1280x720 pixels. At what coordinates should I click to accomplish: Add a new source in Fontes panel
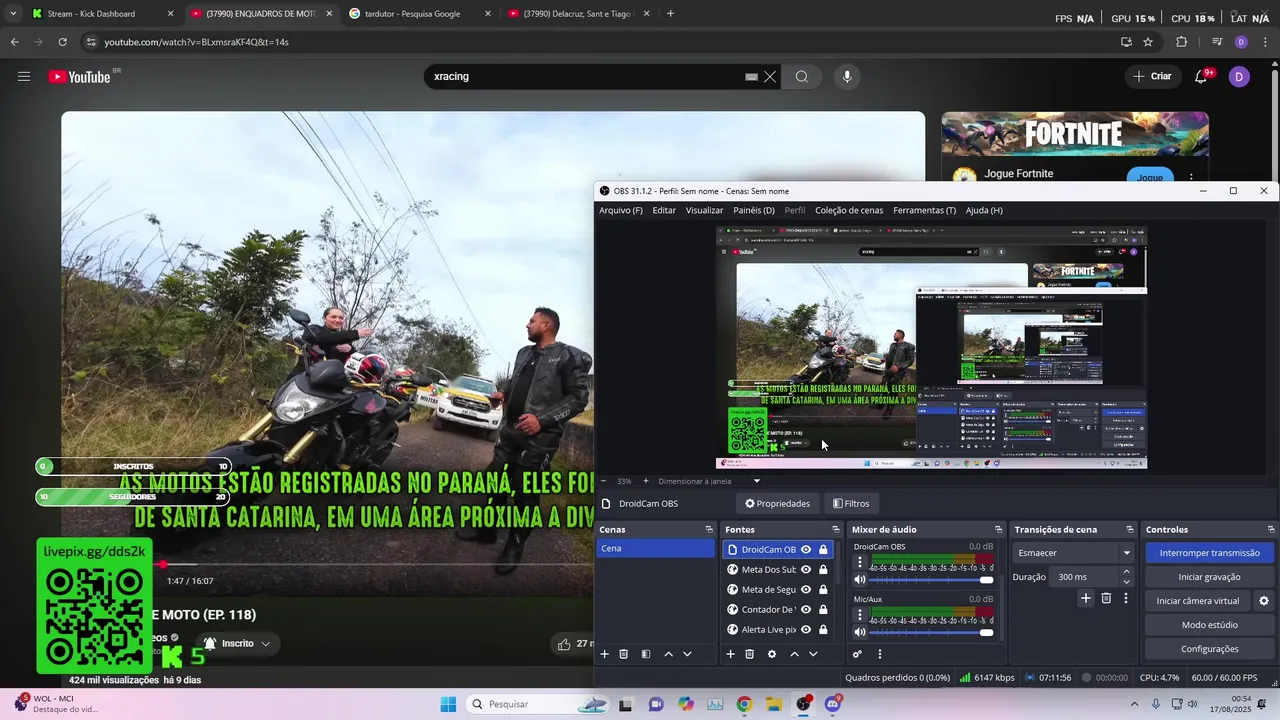click(x=730, y=654)
